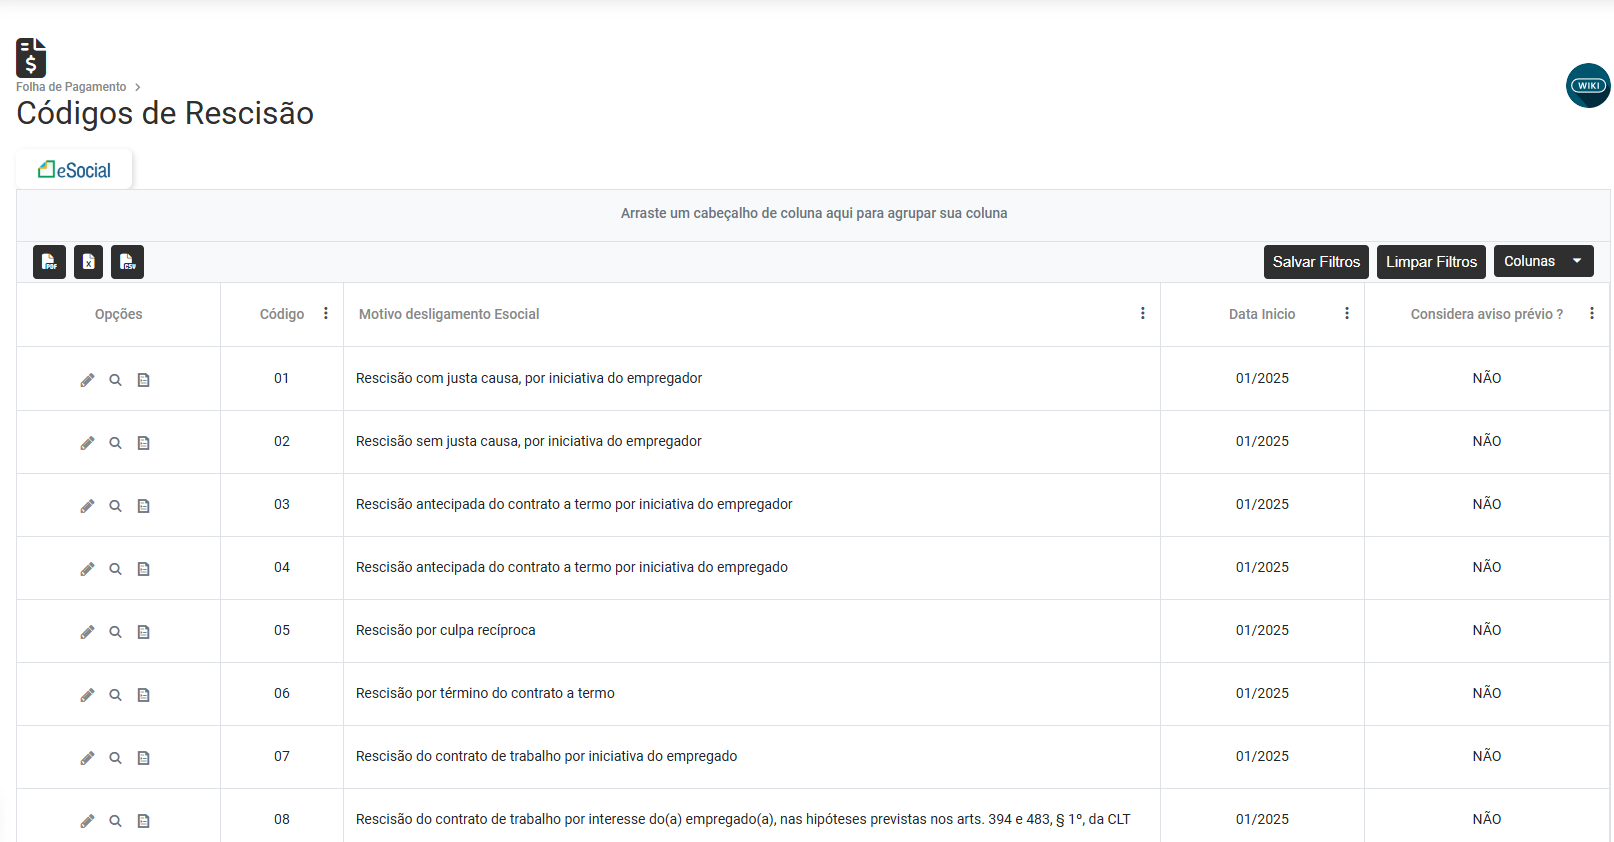1614x842 pixels.
Task: Open the document icon for code 05
Action: point(144,632)
